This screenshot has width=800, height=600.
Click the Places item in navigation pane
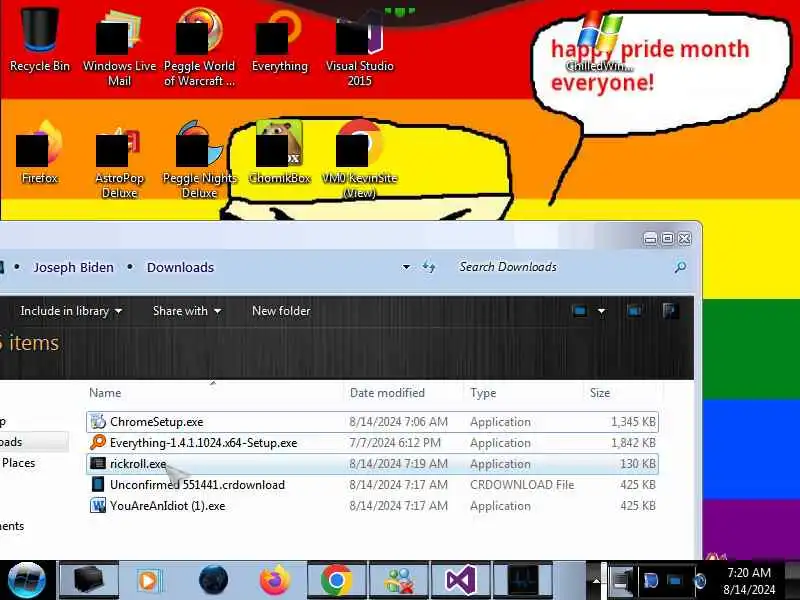point(18,463)
